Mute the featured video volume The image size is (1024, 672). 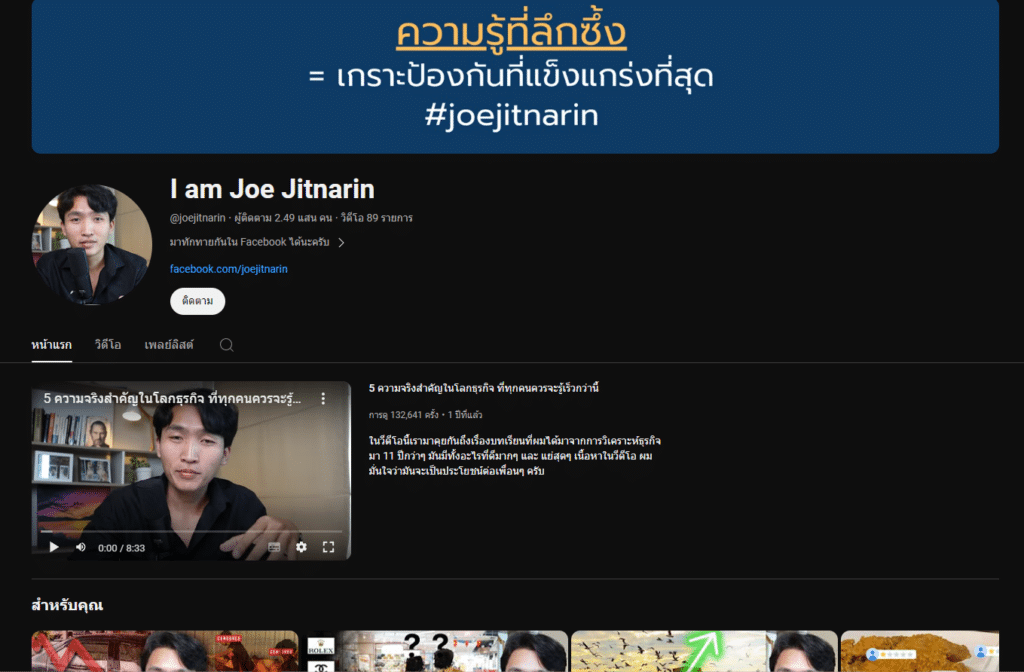81,547
